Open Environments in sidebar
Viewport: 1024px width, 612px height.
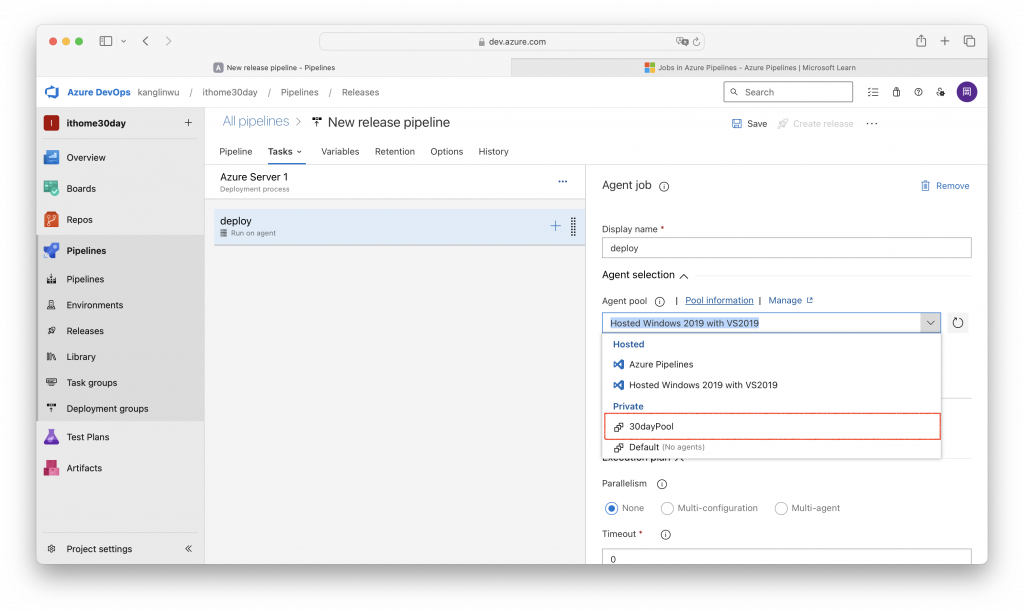coord(94,305)
